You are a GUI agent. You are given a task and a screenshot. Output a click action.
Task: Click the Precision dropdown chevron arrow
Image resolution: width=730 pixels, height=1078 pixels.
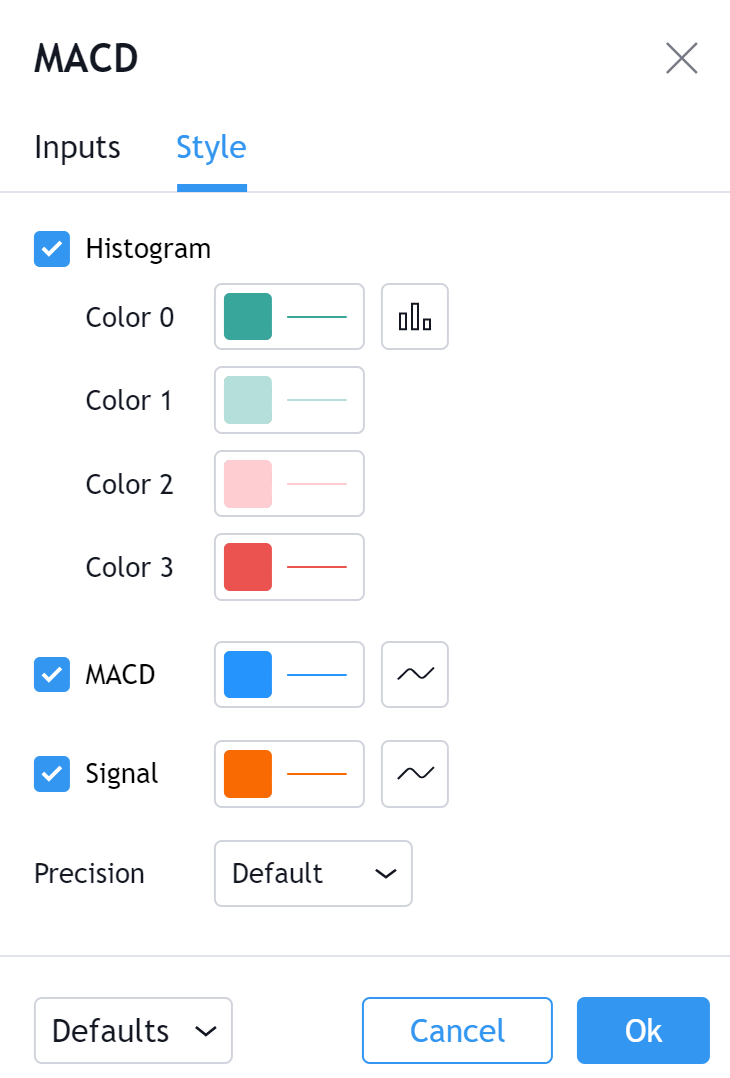(385, 874)
